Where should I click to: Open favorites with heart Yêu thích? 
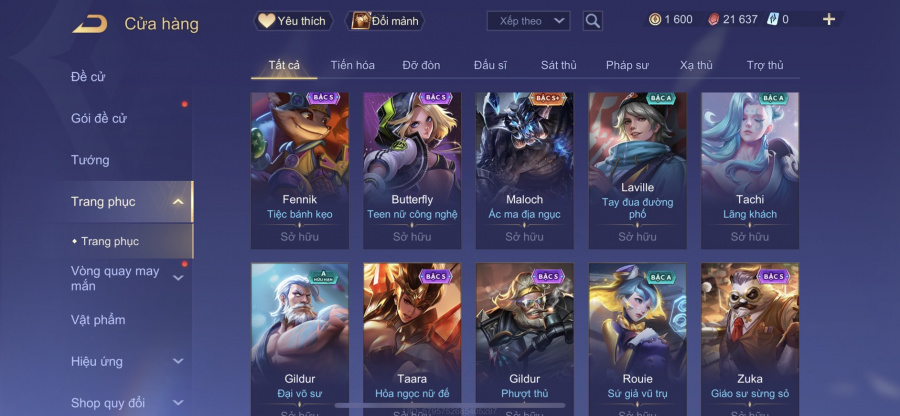293,21
